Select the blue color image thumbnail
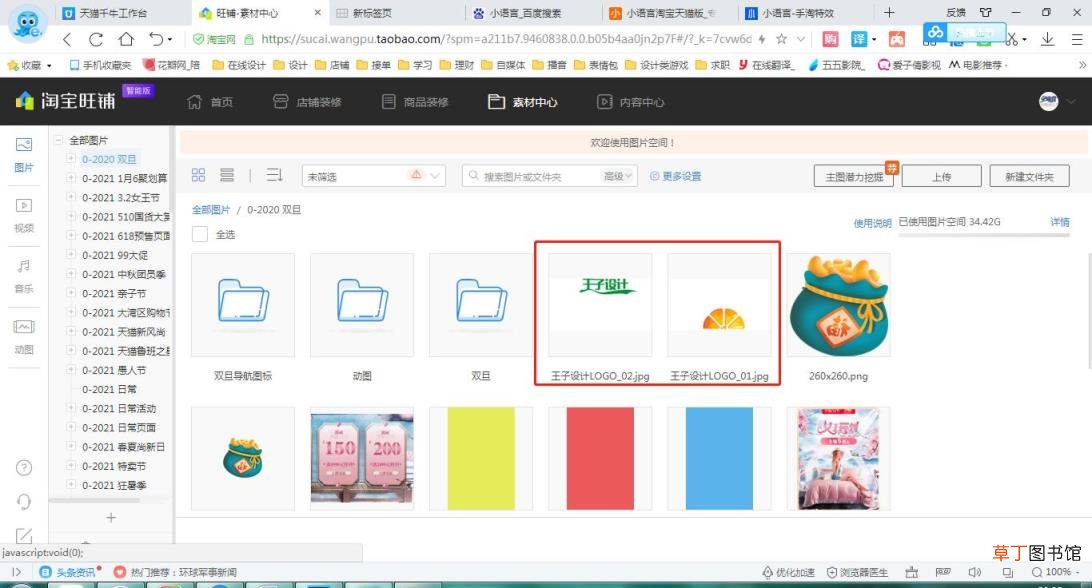 (x=719, y=458)
